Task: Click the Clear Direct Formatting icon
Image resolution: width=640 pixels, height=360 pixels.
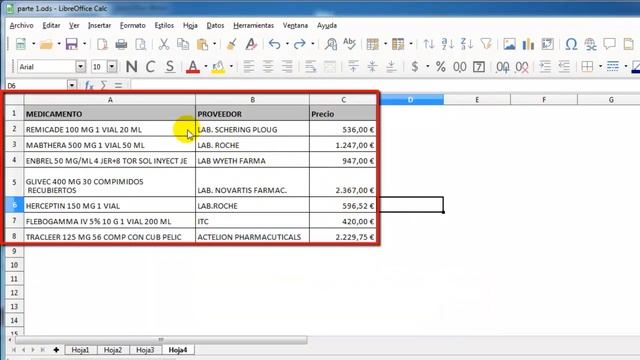Action: [x=251, y=44]
